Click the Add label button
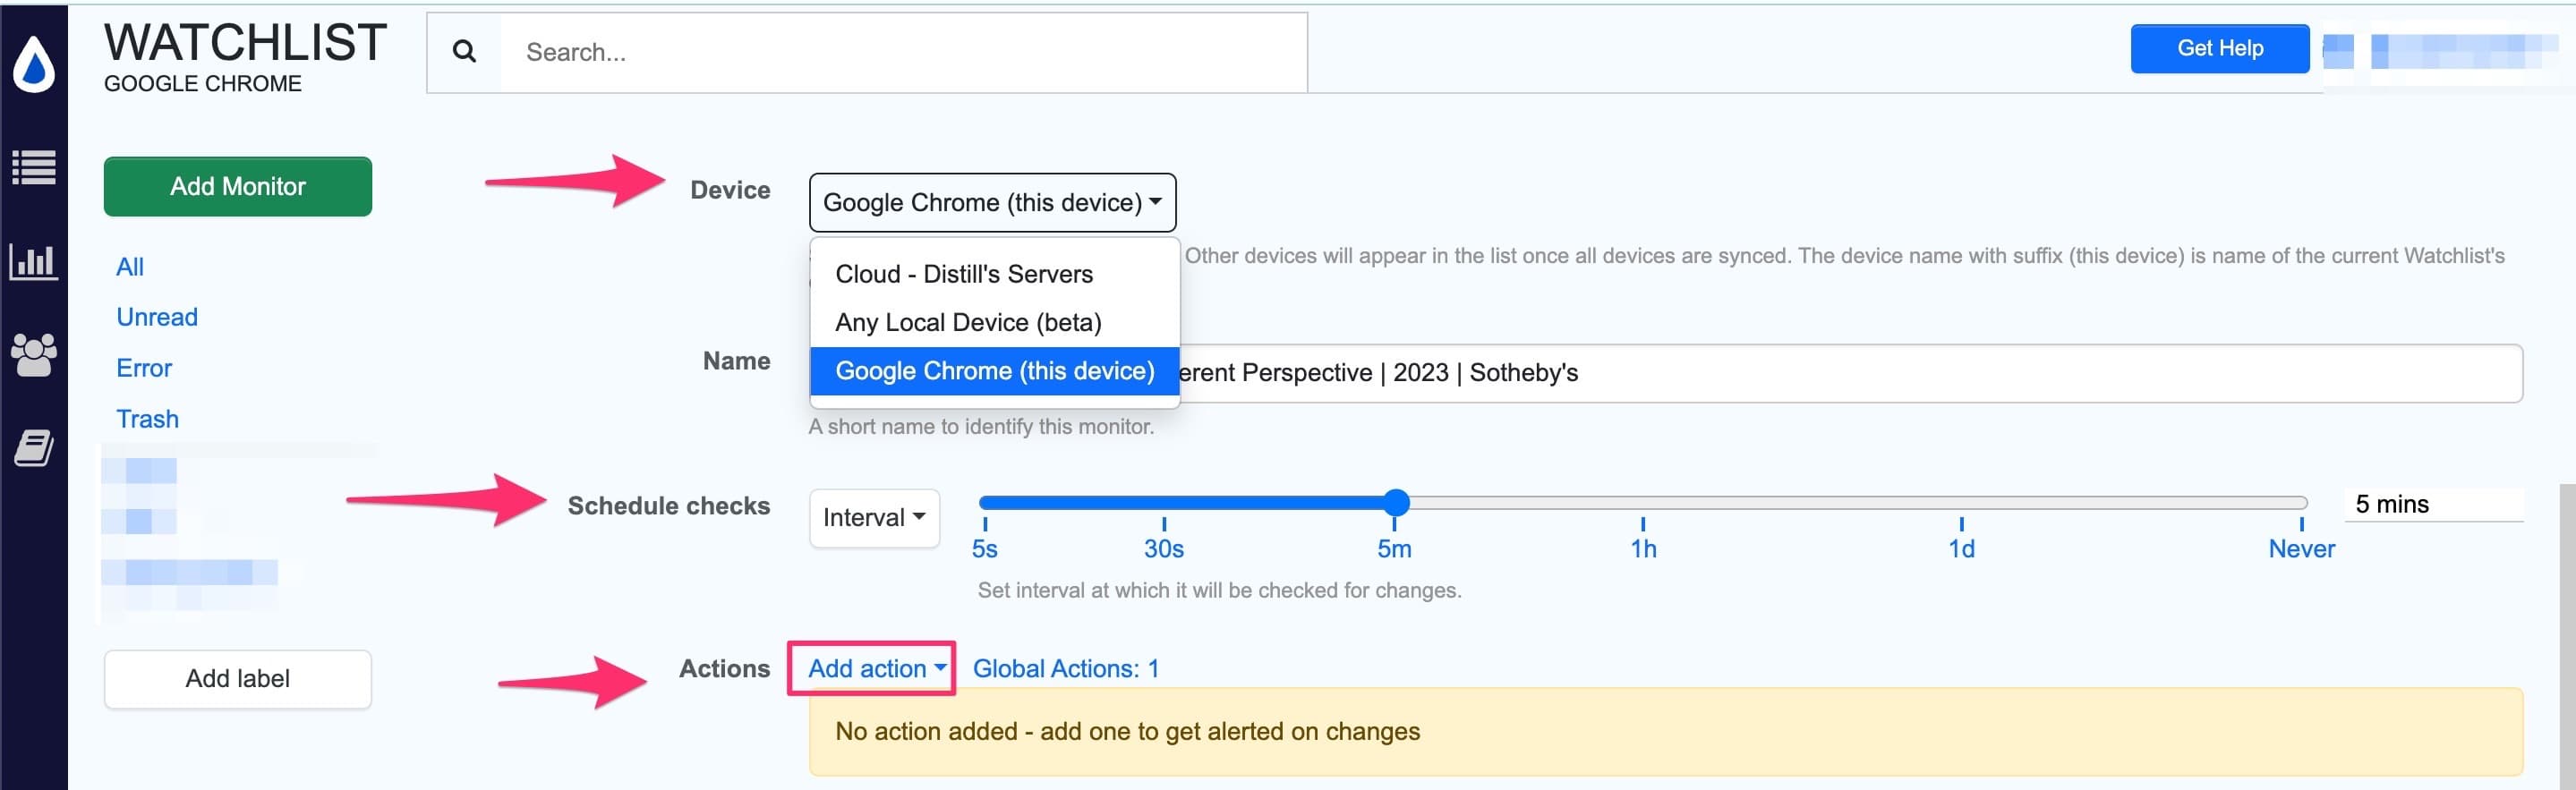 [x=238, y=679]
